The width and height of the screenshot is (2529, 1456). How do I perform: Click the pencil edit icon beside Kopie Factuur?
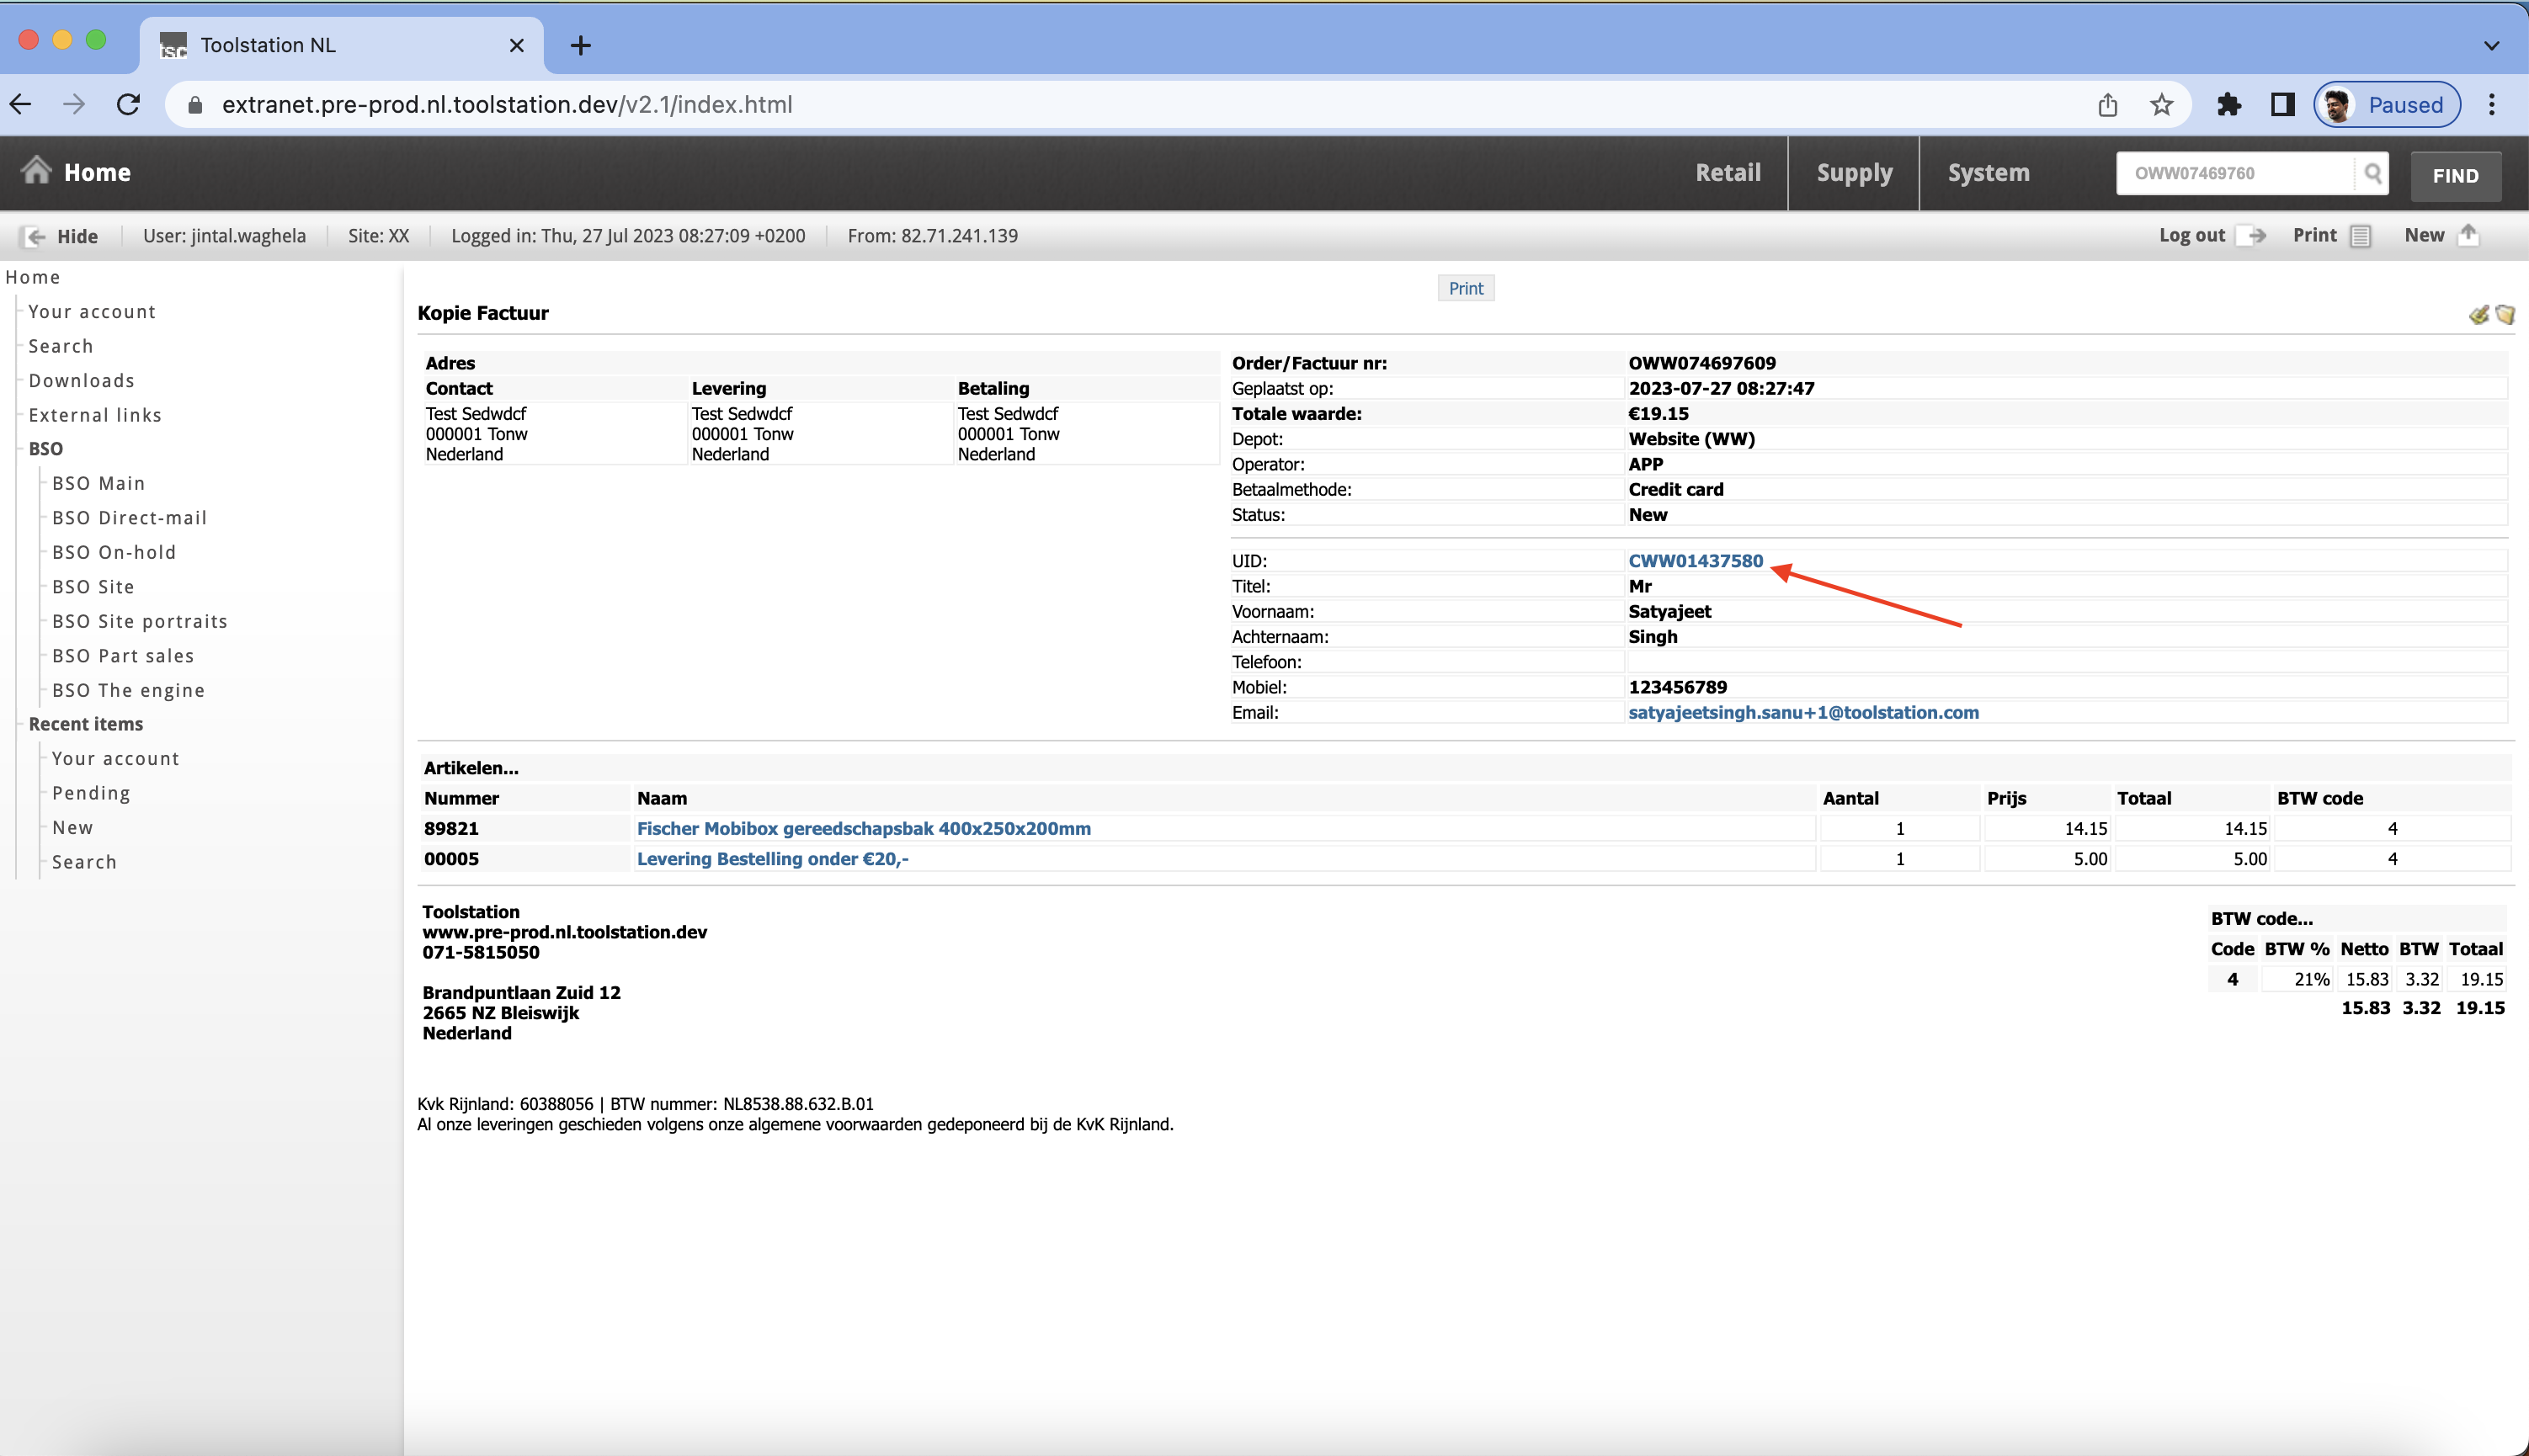2479,315
